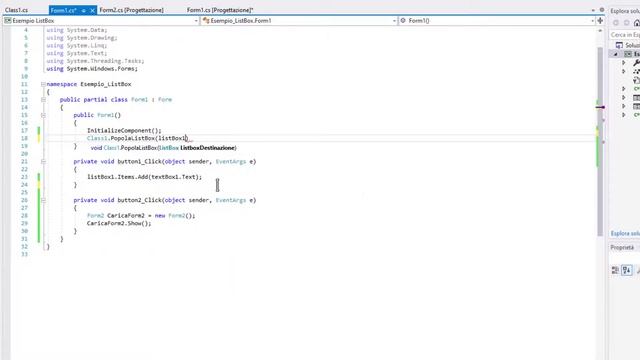Click the vertical editor scrollbar thumb

click(x=600, y=141)
